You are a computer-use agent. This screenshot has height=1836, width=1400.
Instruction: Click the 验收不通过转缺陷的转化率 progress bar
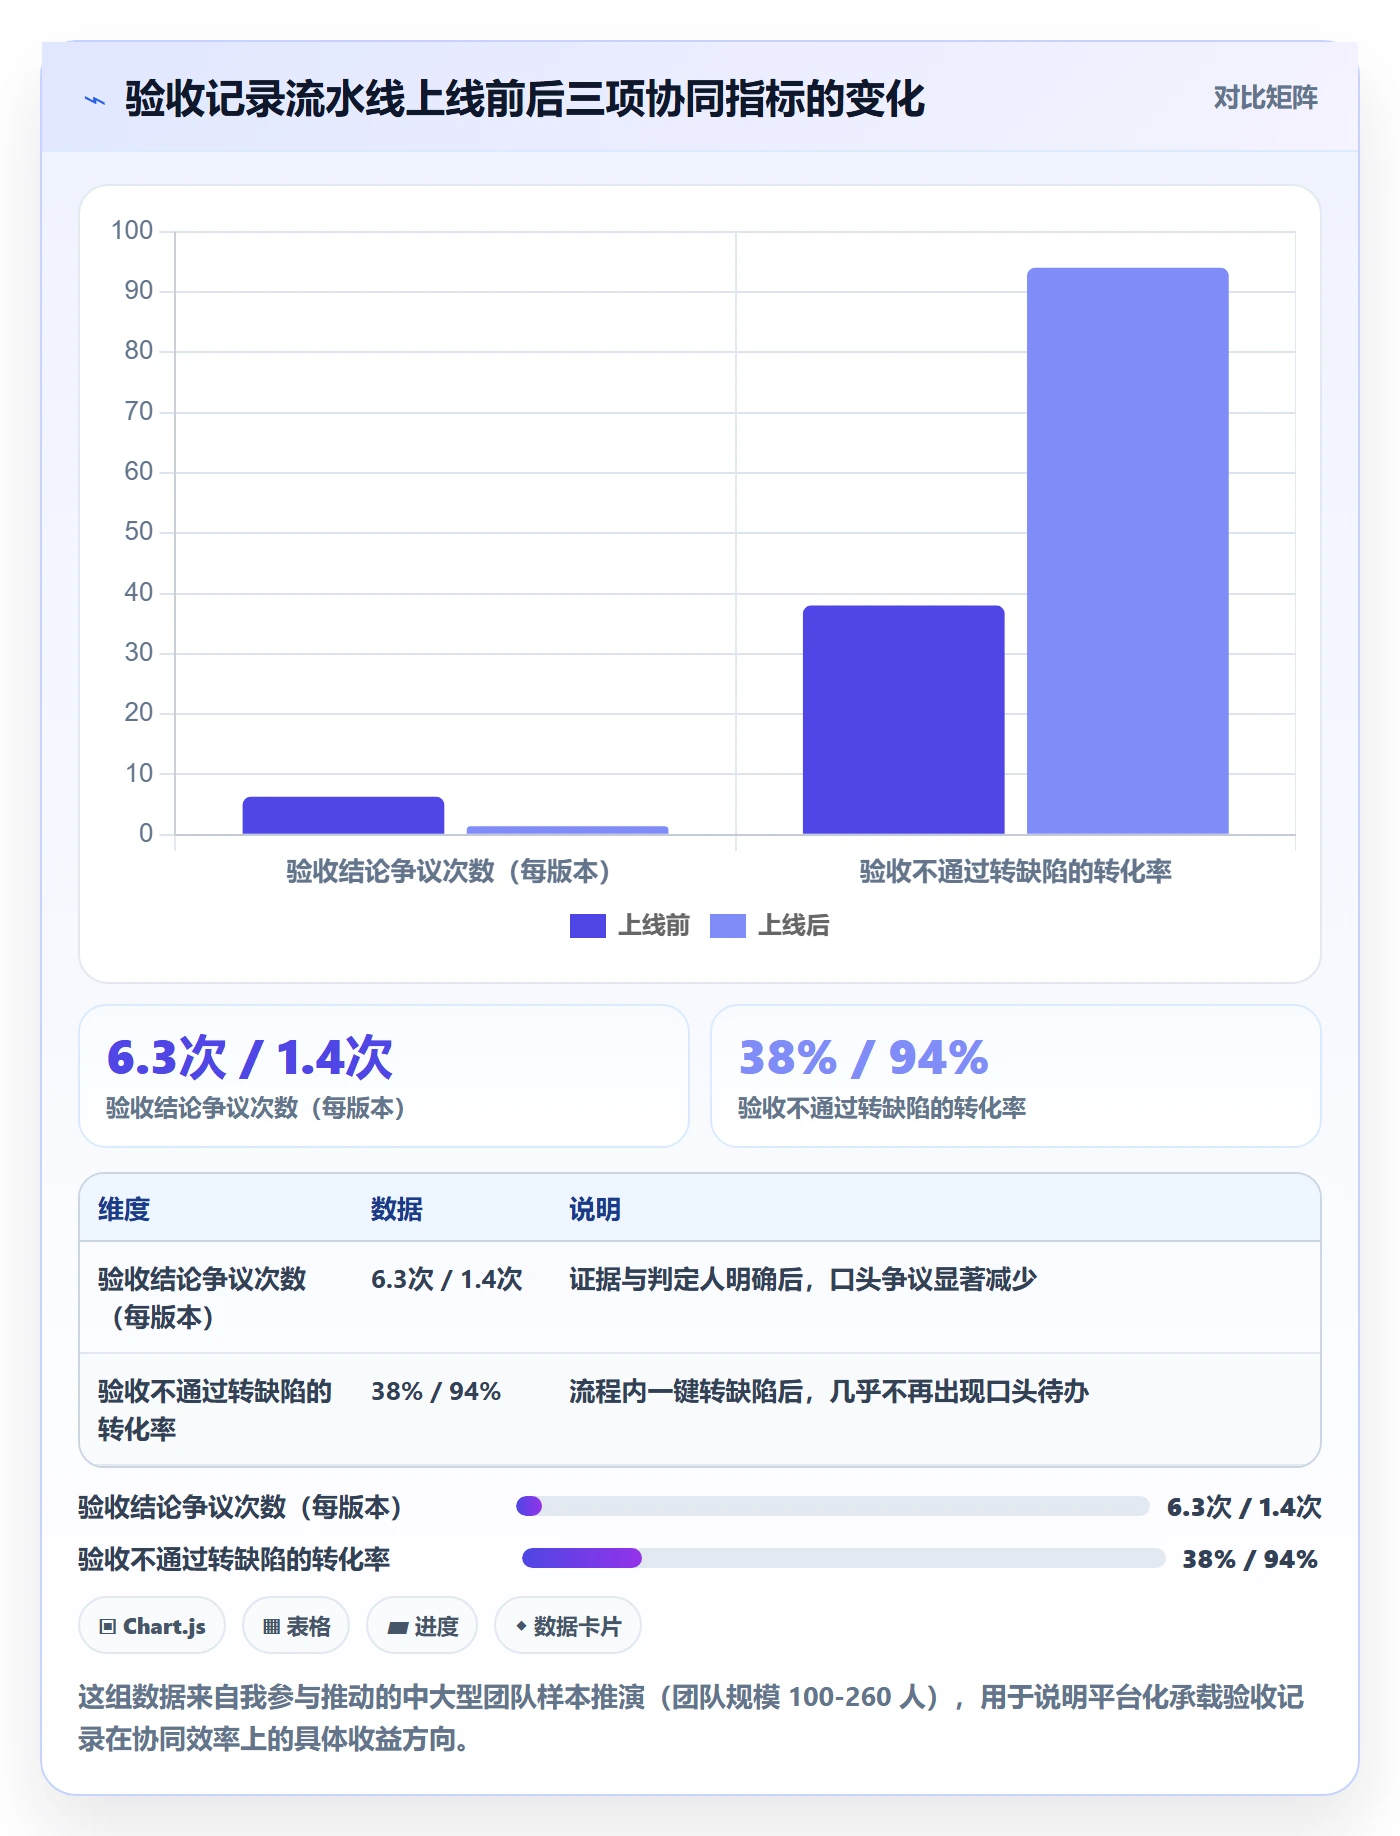(843, 1558)
